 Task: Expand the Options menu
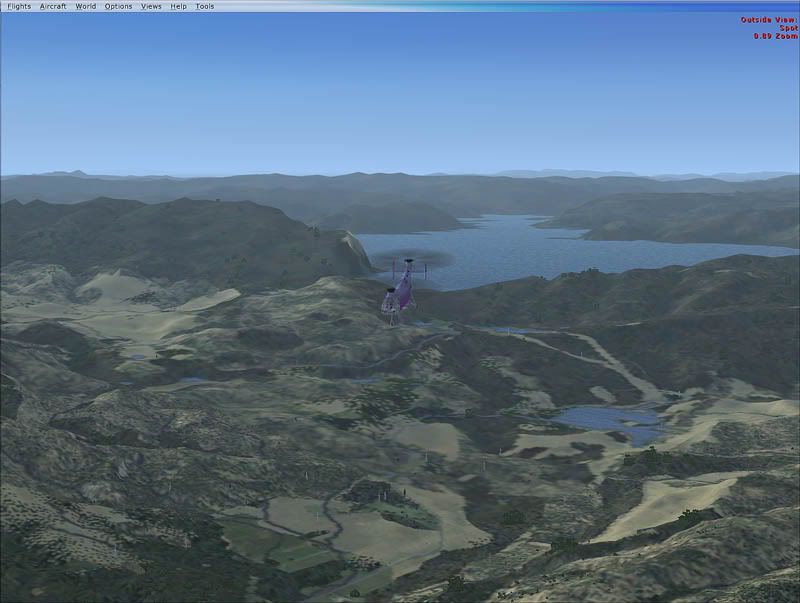(118, 6)
